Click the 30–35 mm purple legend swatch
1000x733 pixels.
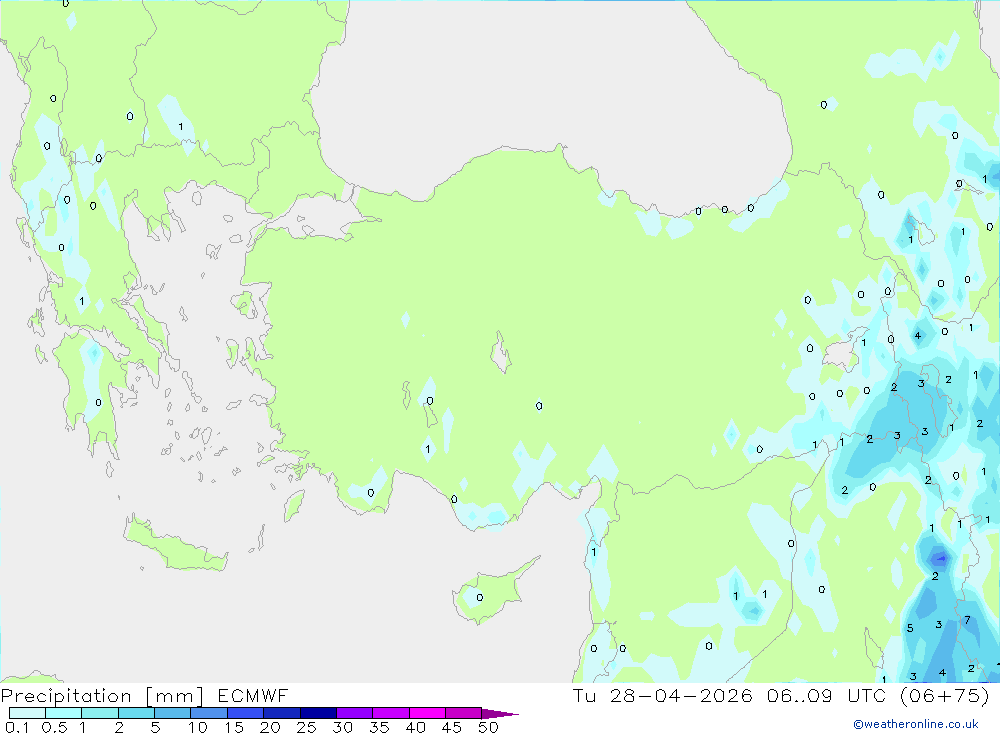tap(355, 713)
